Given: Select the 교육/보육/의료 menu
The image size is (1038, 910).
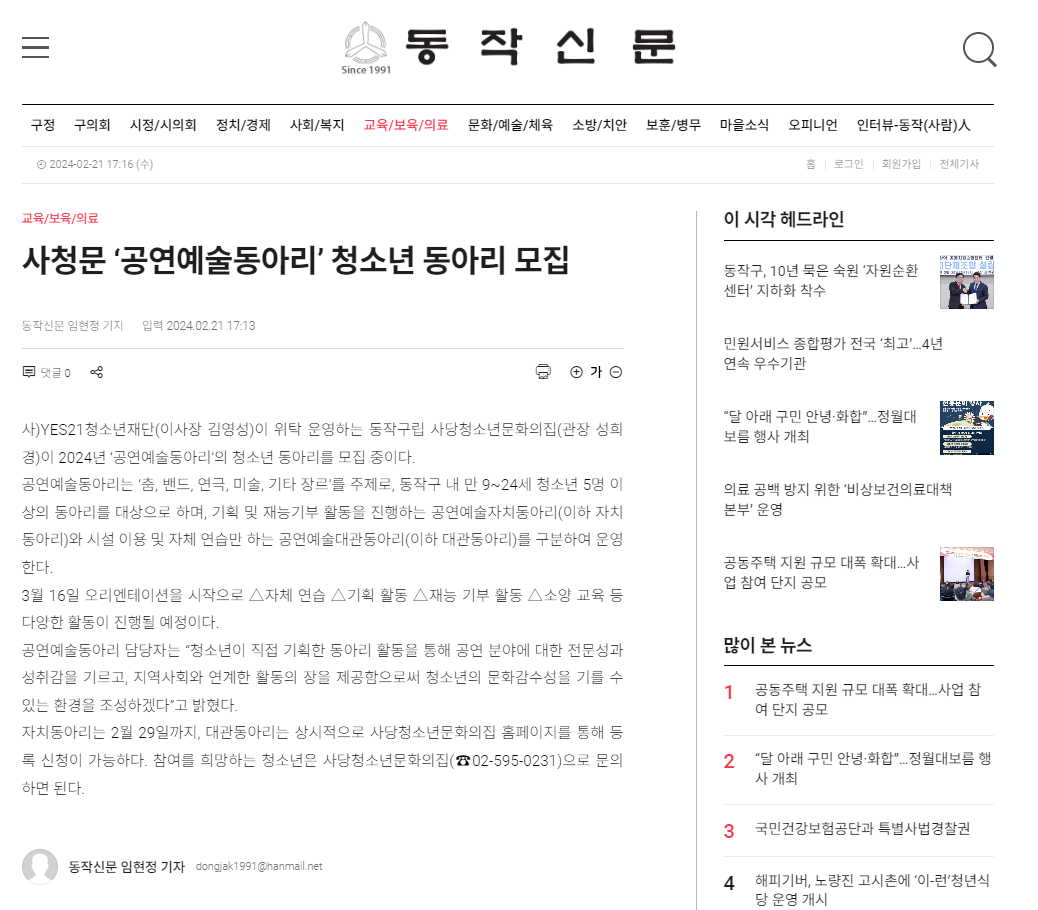Looking at the screenshot, I should point(406,125).
